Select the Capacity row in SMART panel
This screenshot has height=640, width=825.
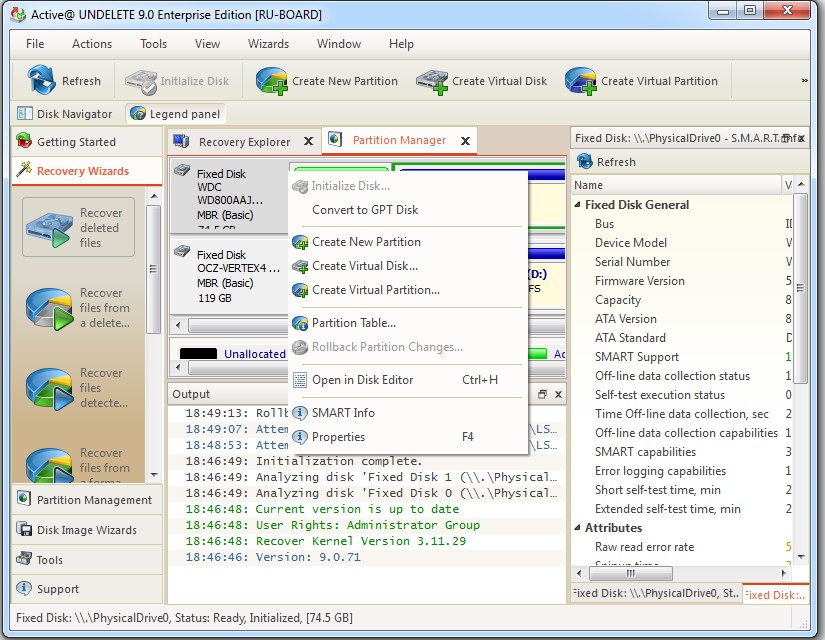coord(683,300)
